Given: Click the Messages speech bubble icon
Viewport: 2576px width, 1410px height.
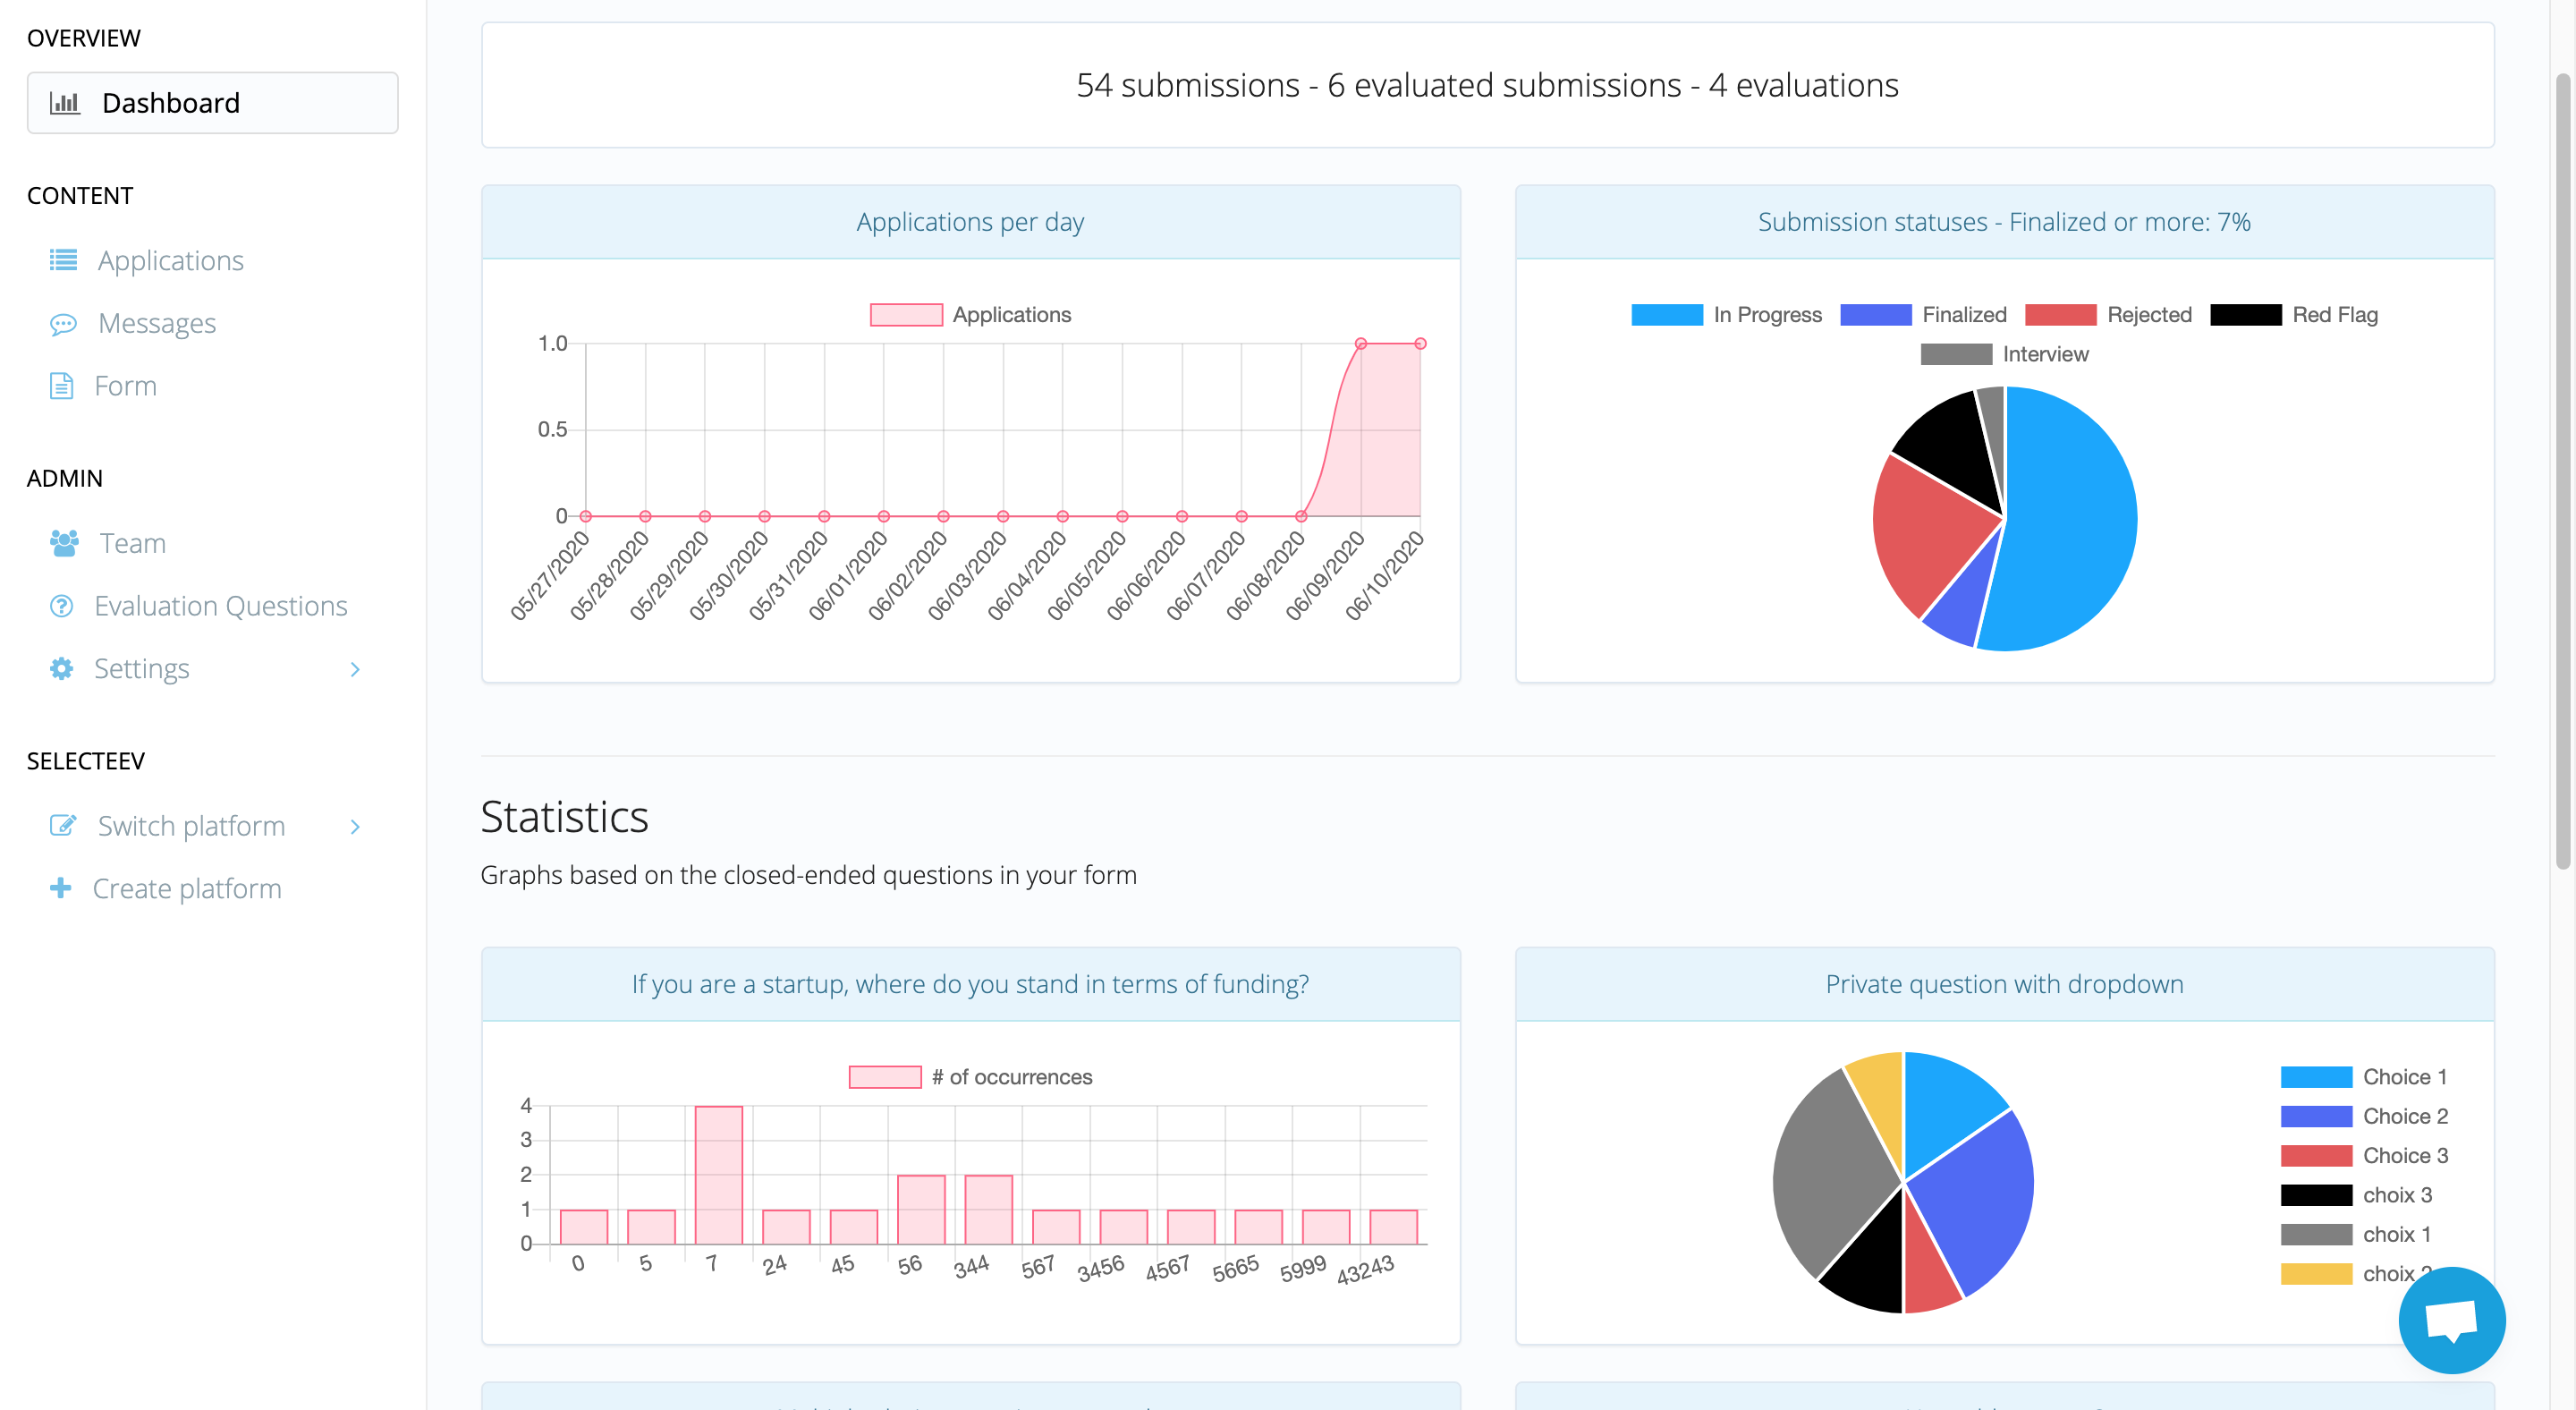Looking at the screenshot, I should [63, 323].
